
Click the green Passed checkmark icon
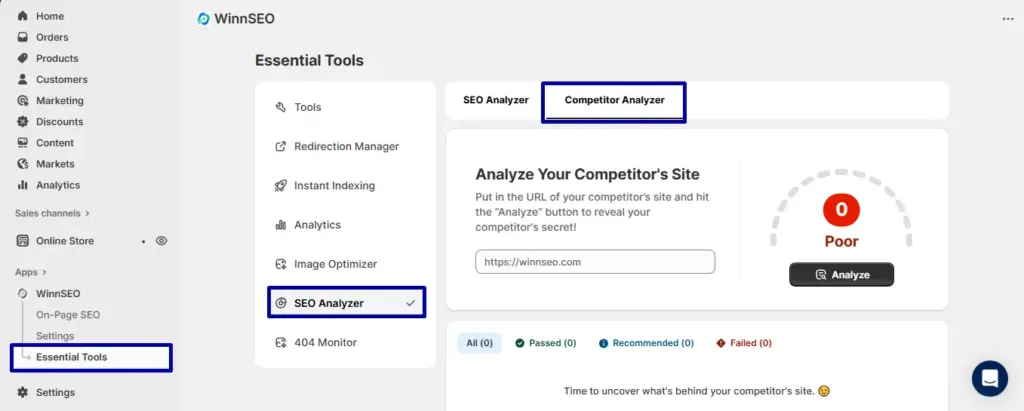click(520, 343)
